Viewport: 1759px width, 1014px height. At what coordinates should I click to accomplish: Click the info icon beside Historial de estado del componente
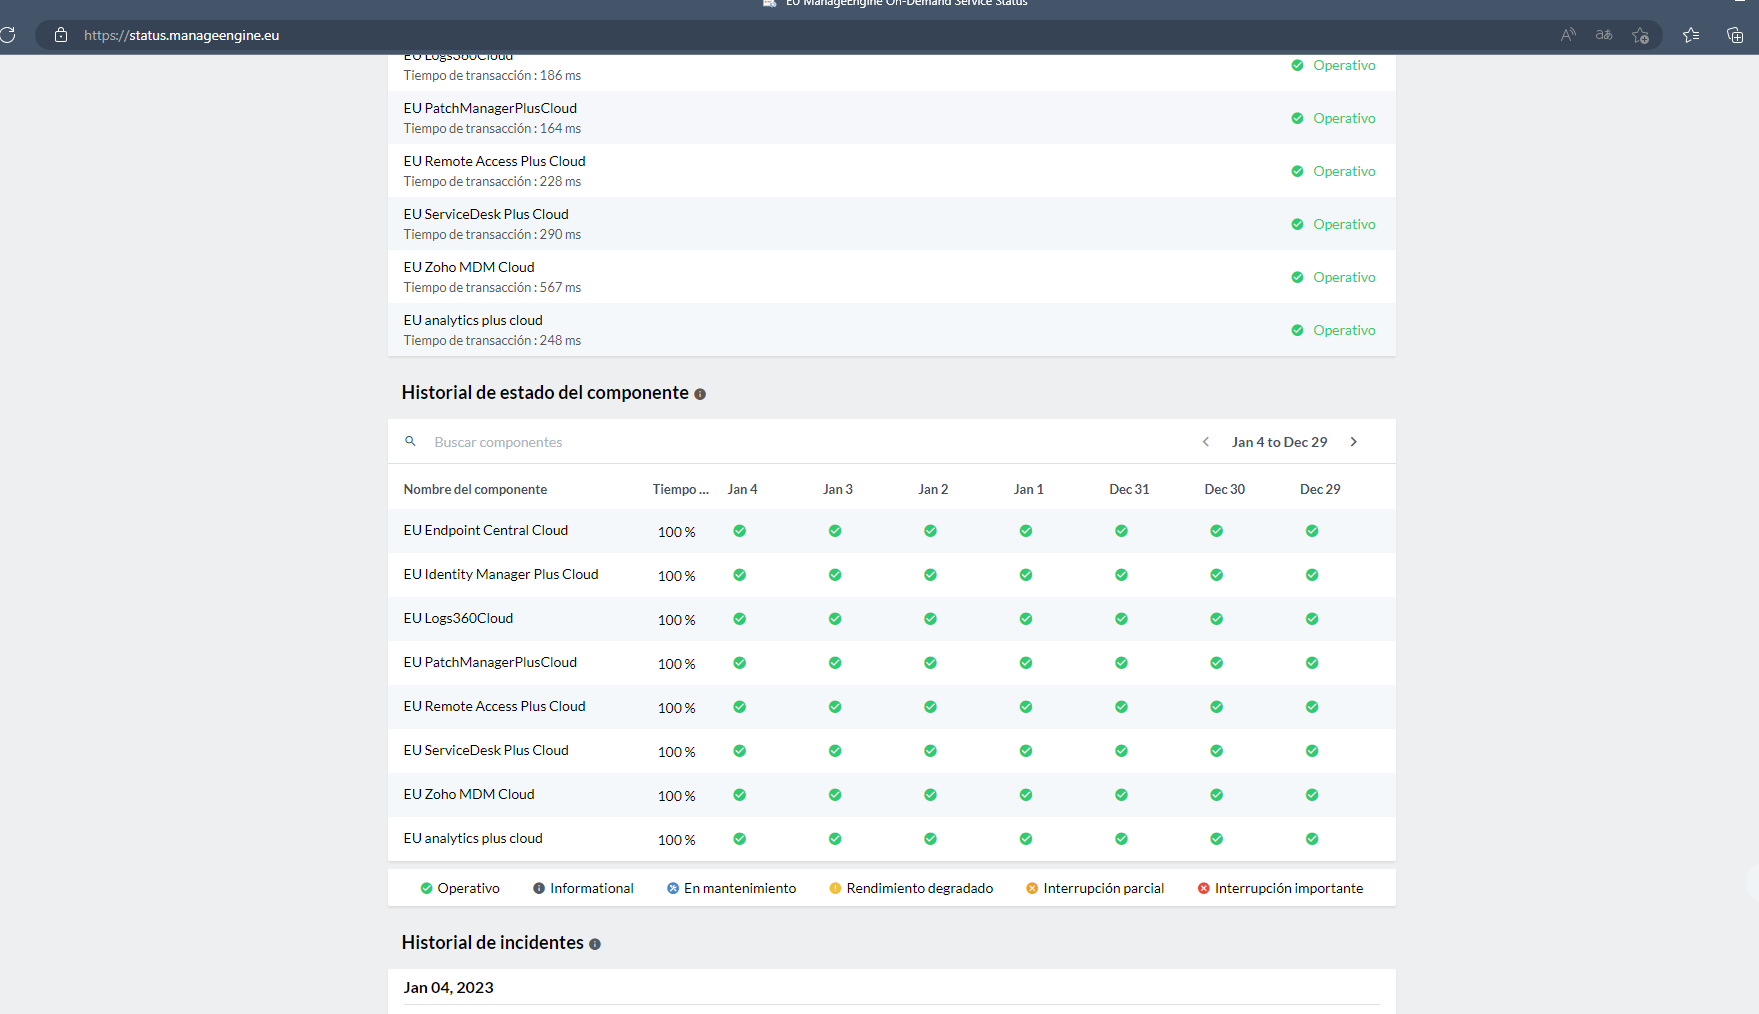click(x=700, y=394)
